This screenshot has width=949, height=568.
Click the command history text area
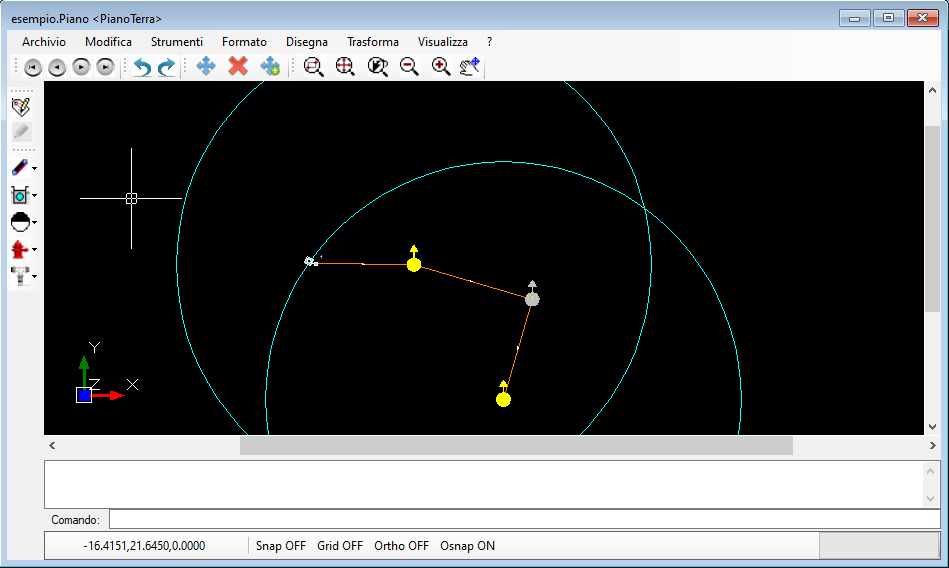[x=484, y=484]
